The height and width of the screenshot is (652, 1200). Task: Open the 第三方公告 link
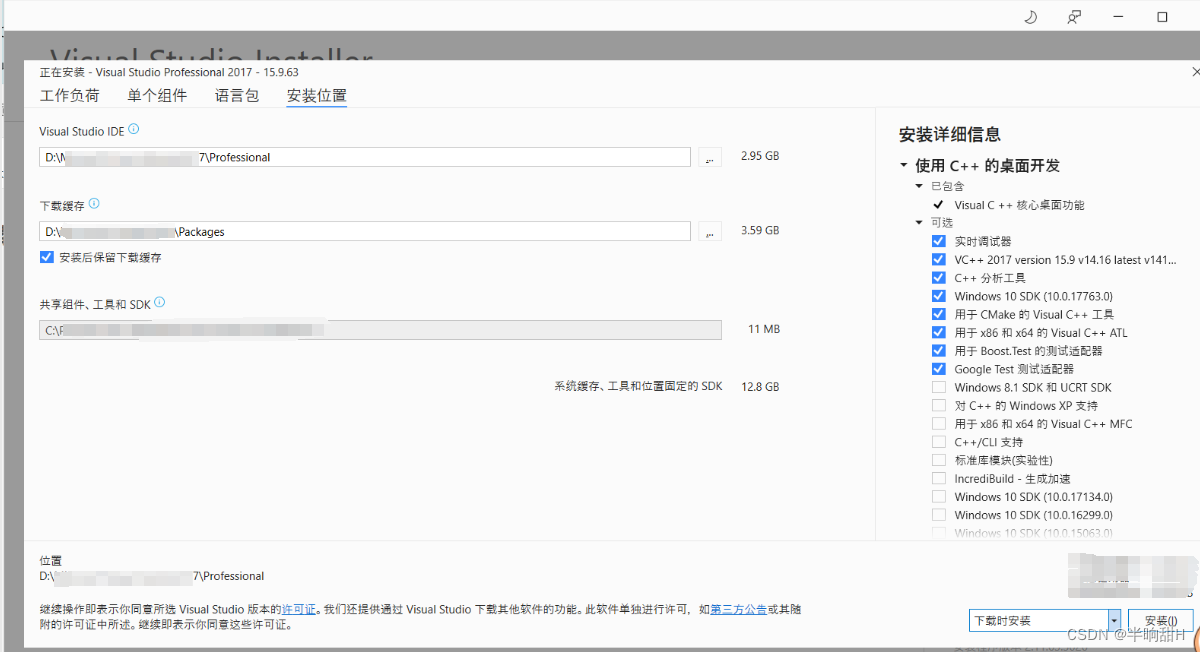pyautogui.click(x=739, y=609)
